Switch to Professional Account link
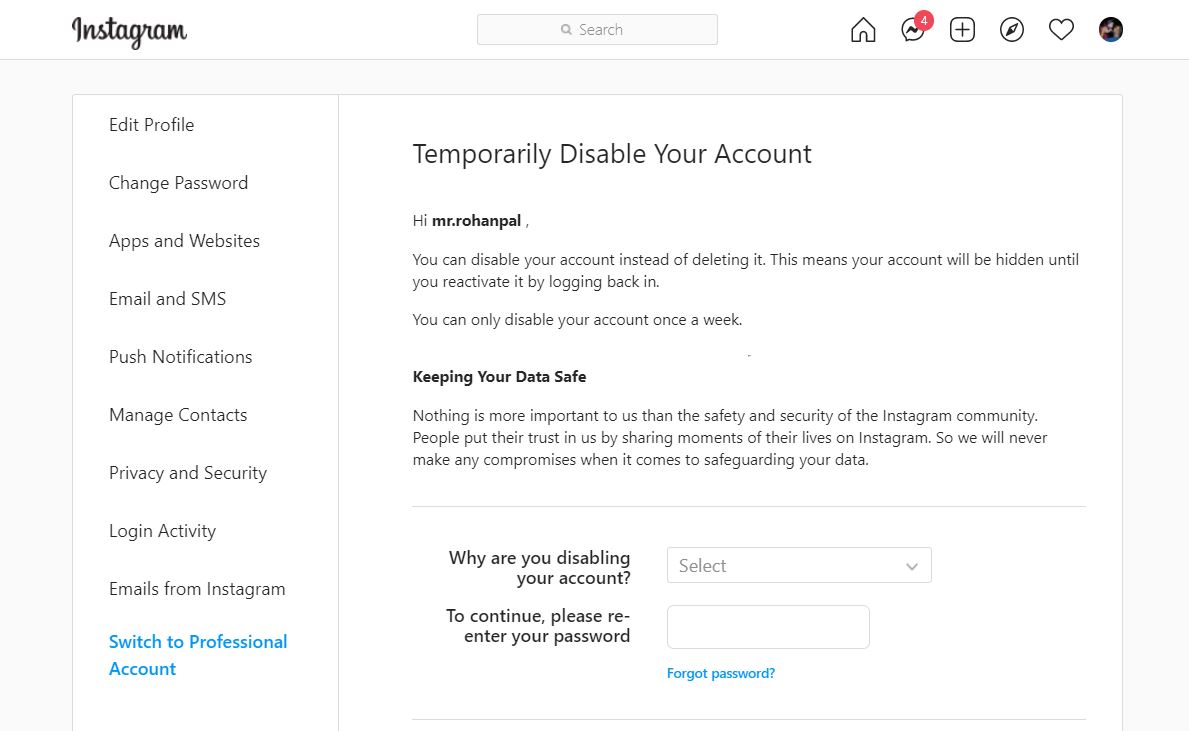The image size is (1189, 731). click(x=198, y=655)
